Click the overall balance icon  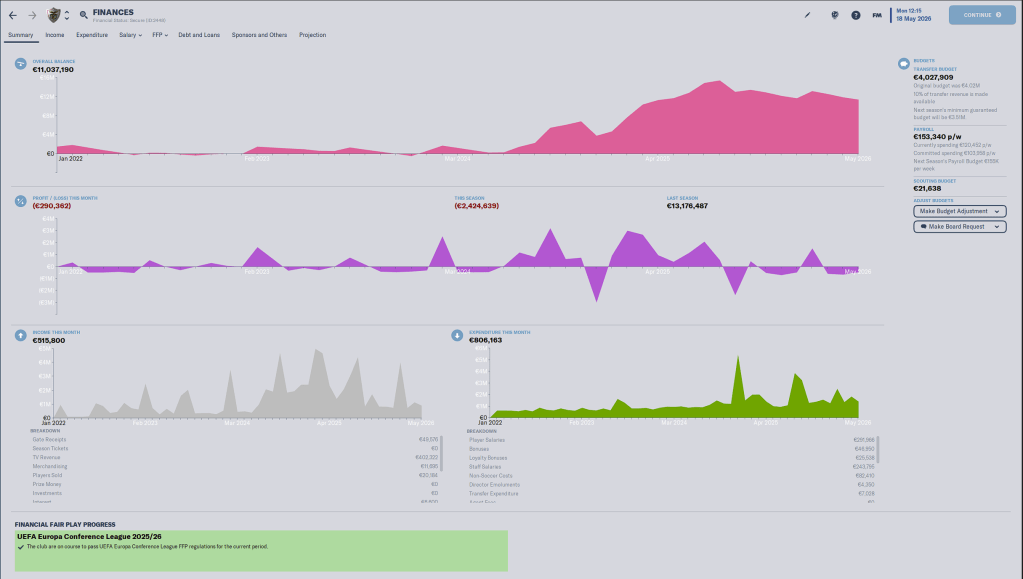coord(21,64)
